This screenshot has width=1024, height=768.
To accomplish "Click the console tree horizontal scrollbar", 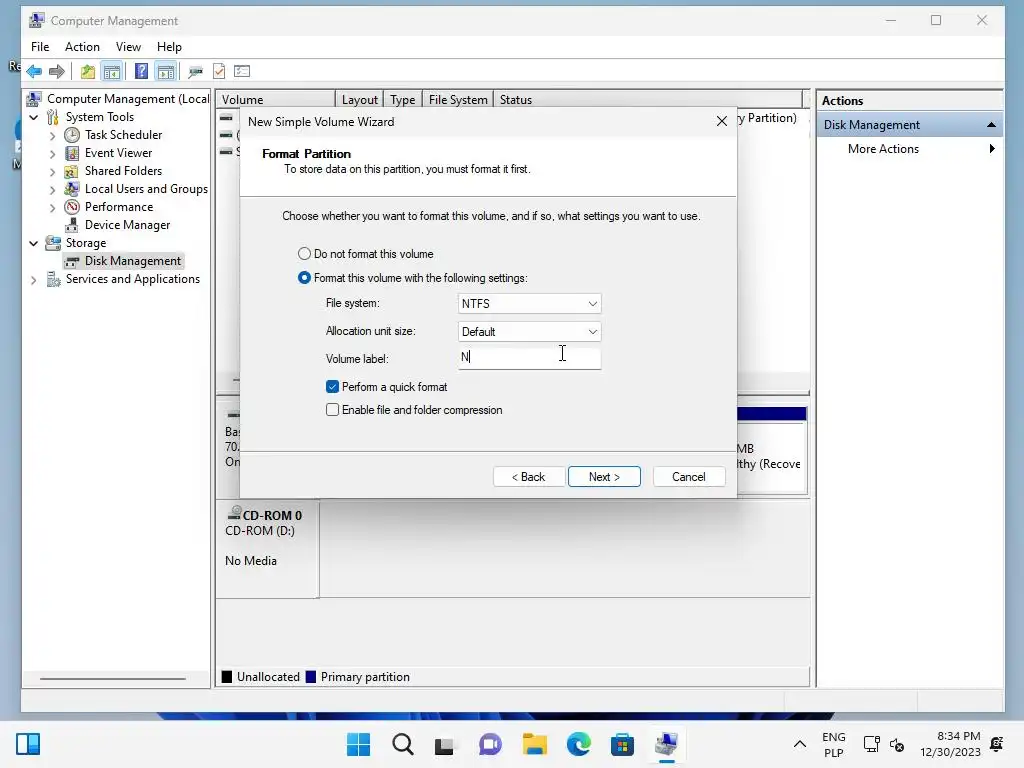I will [112, 679].
